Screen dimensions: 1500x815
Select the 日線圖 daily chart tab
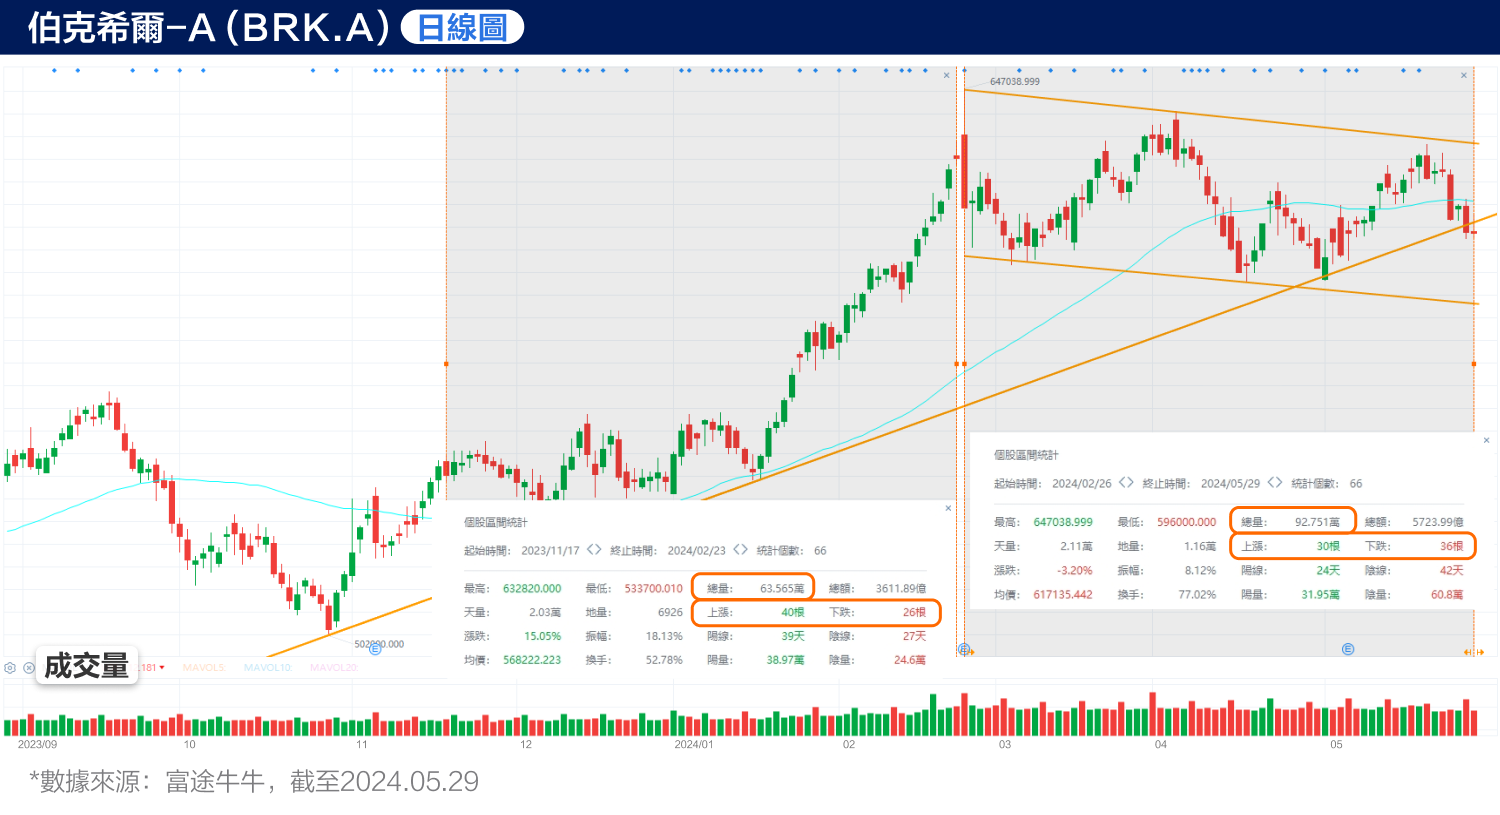click(462, 28)
